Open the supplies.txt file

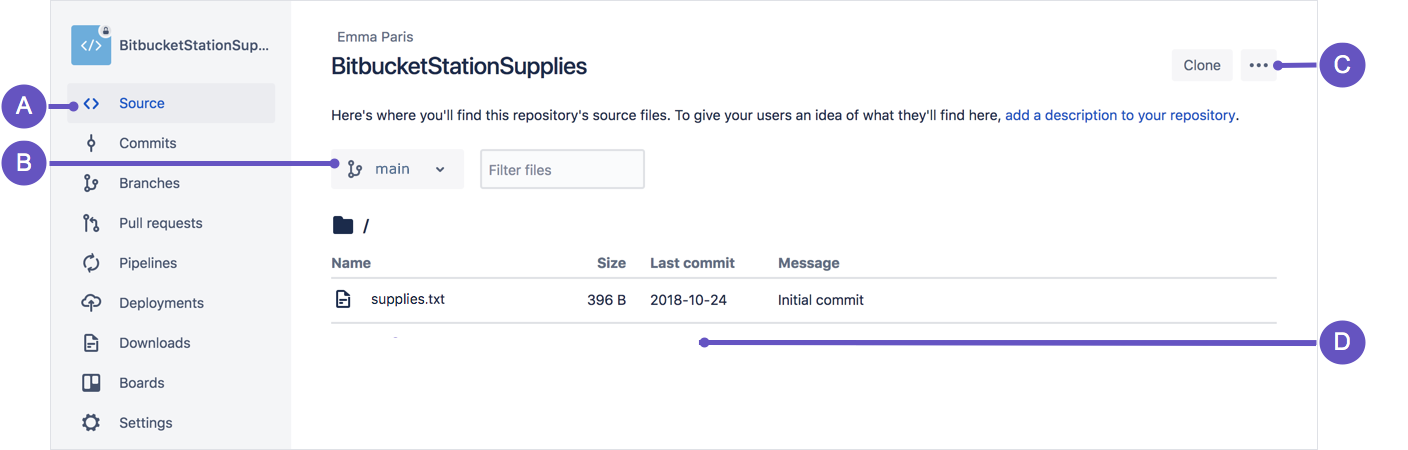coord(407,299)
